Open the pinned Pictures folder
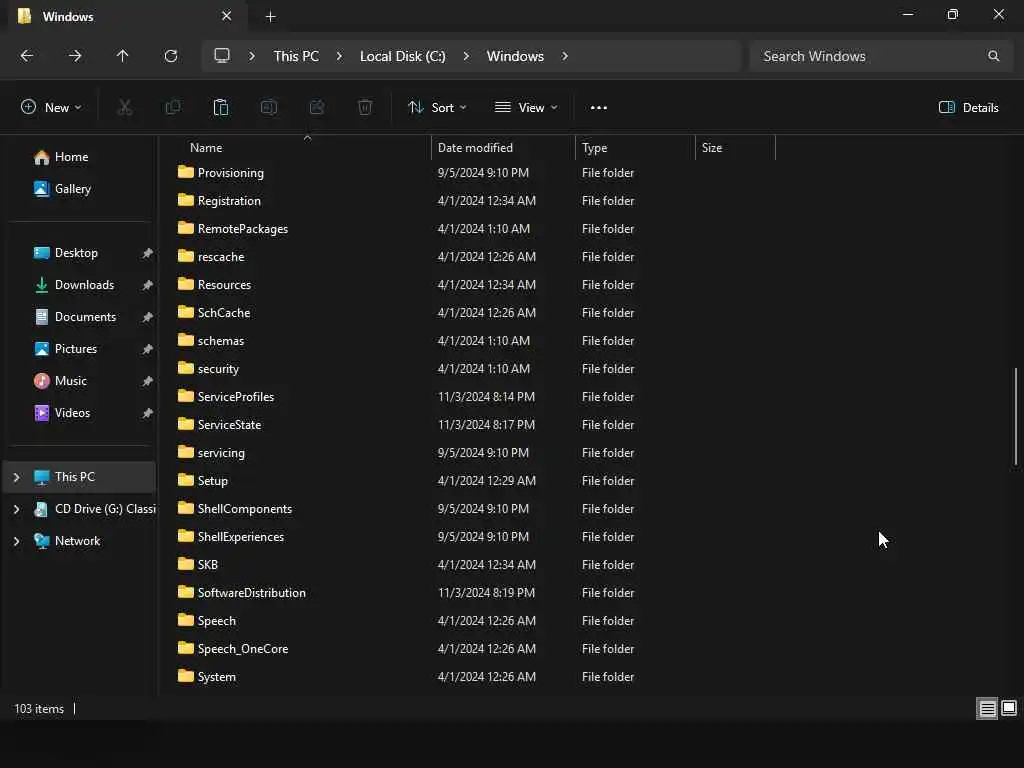 point(76,349)
